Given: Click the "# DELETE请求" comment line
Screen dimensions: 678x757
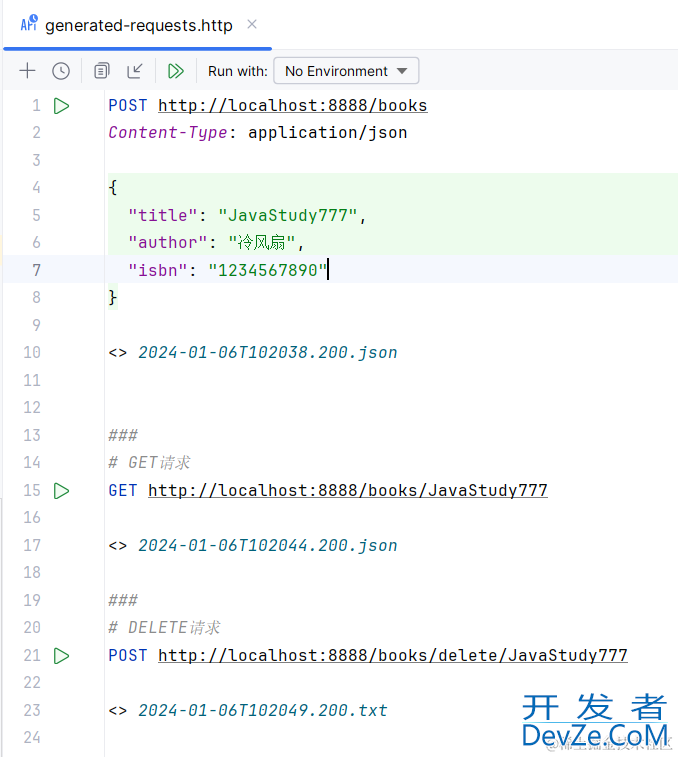Looking at the screenshot, I should tap(164, 628).
